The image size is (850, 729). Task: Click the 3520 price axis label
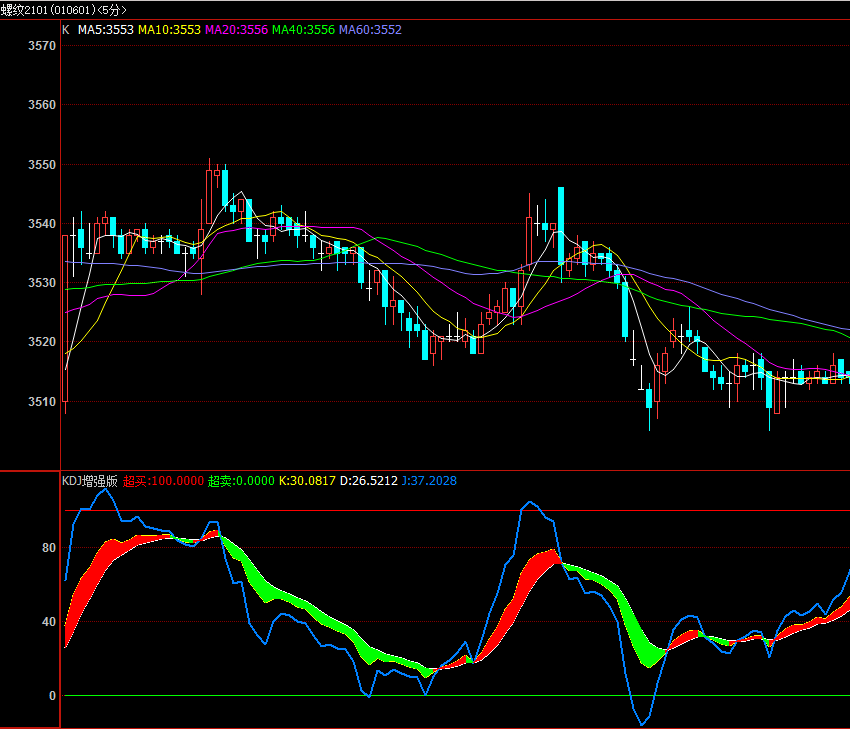pyautogui.click(x=42, y=342)
